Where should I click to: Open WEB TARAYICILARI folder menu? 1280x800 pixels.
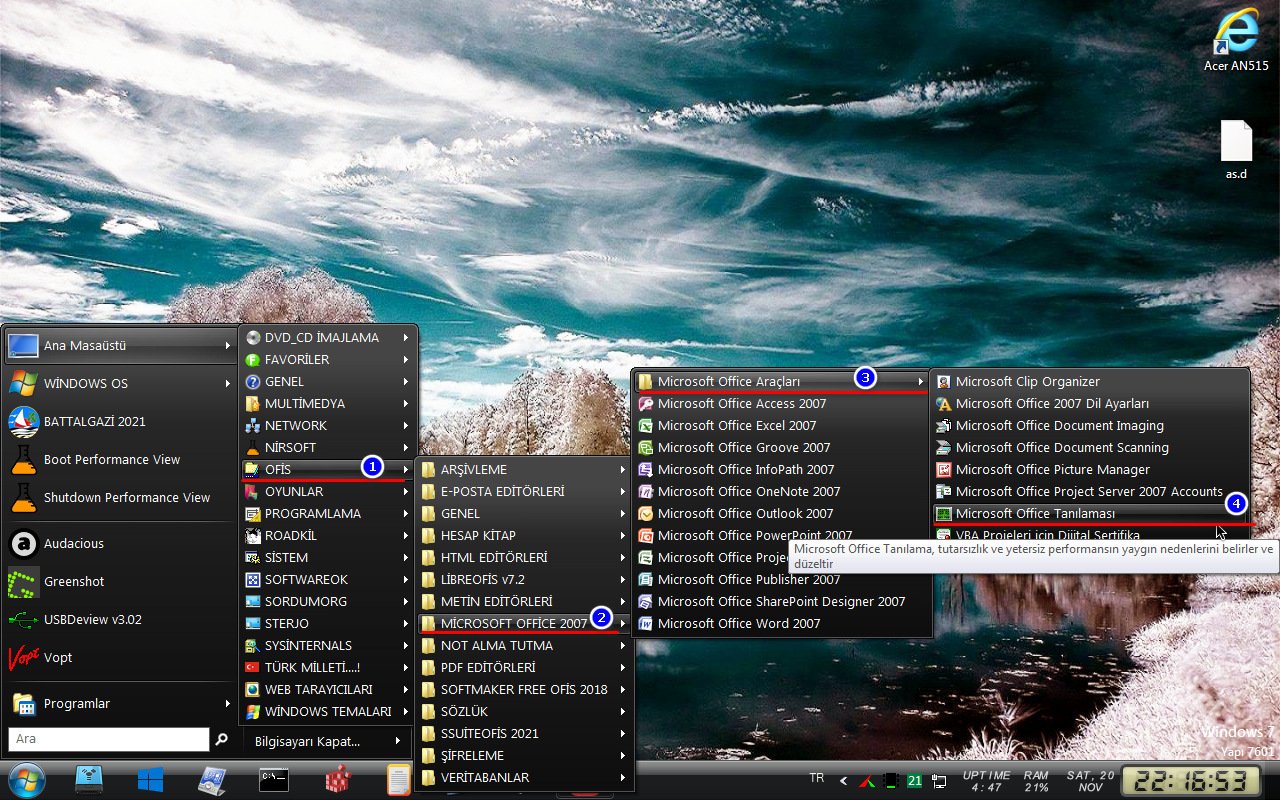point(328,689)
